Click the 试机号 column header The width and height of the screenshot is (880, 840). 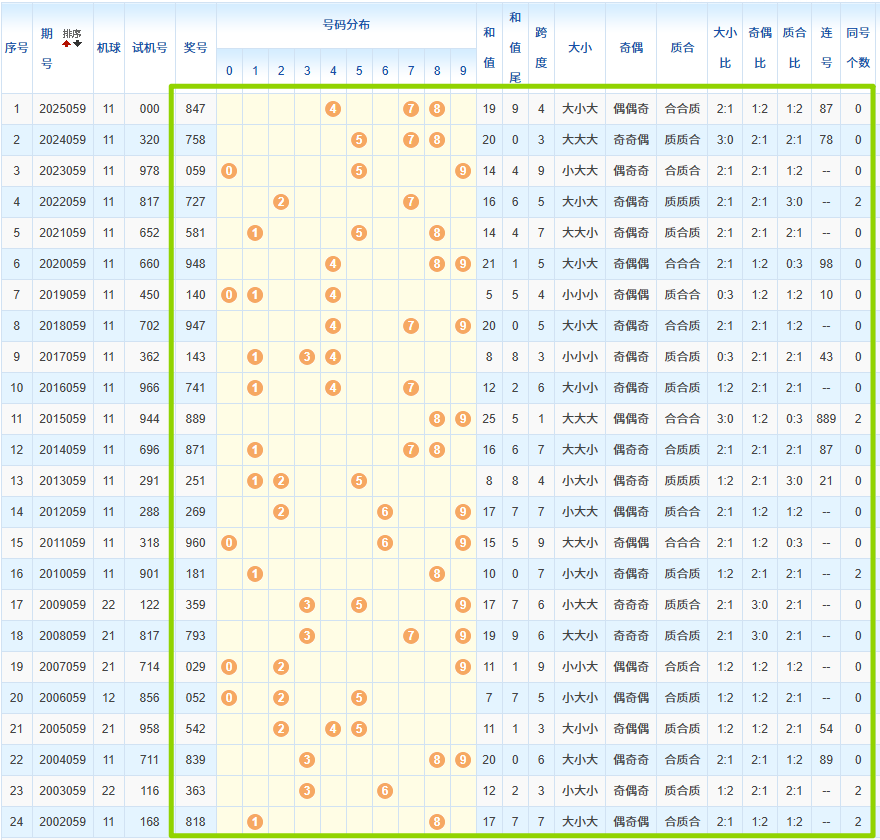pyautogui.click(x=150, y=47)
